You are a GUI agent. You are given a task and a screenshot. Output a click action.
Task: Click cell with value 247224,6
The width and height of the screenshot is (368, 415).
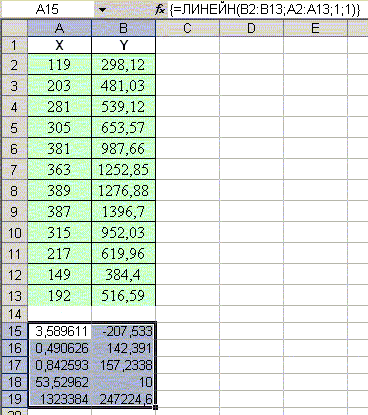(x=123, y=399)
